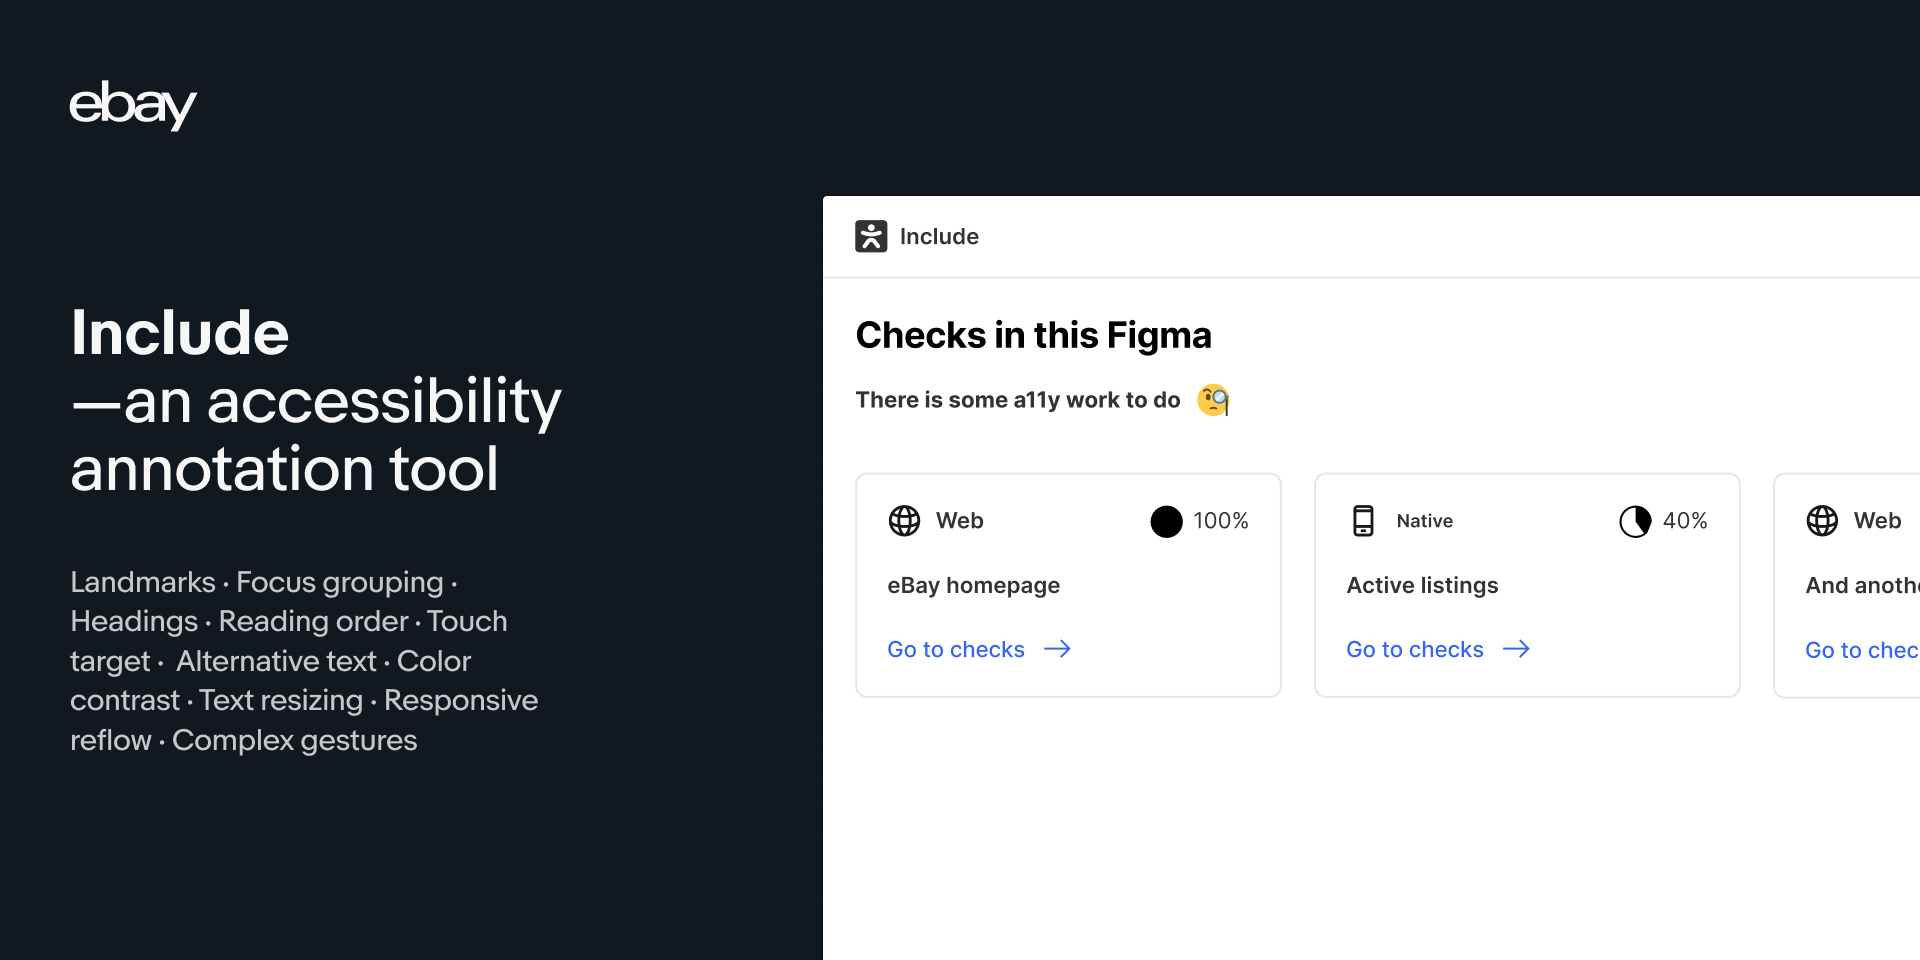This screenshot has height=960, width=1920.
Task: Select the globe icon on rightmost Web card
Action: click(1822, 521)
